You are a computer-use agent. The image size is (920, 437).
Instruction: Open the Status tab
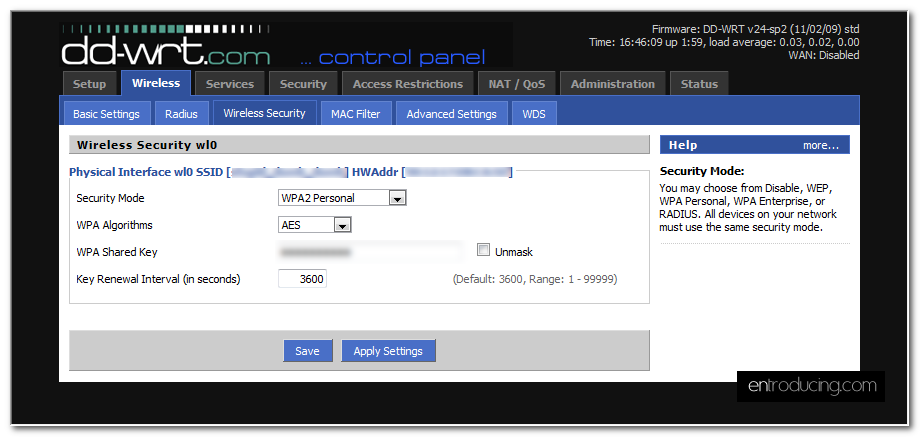pyautogui.click(x=699, y=84)
